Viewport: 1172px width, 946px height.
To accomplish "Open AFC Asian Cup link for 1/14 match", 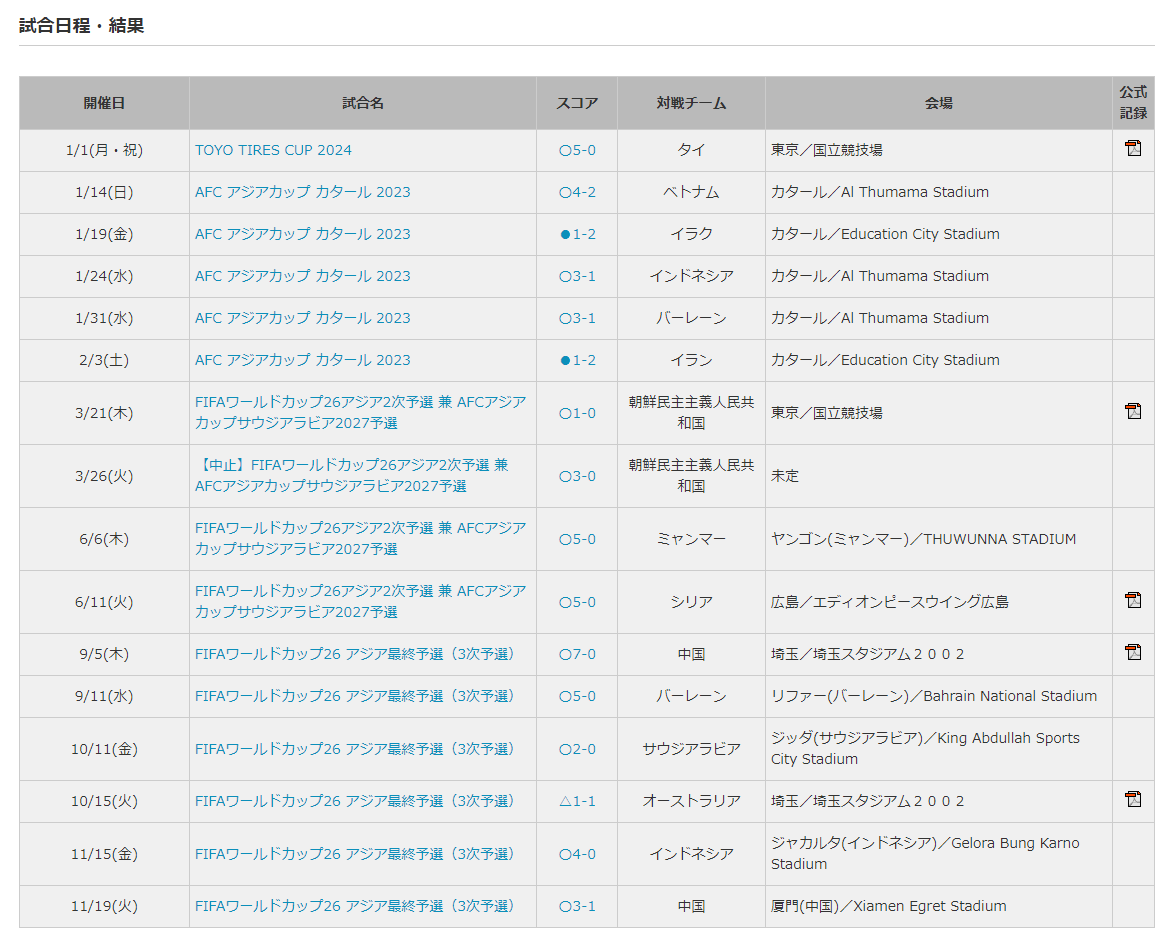I will pos(303,192).
